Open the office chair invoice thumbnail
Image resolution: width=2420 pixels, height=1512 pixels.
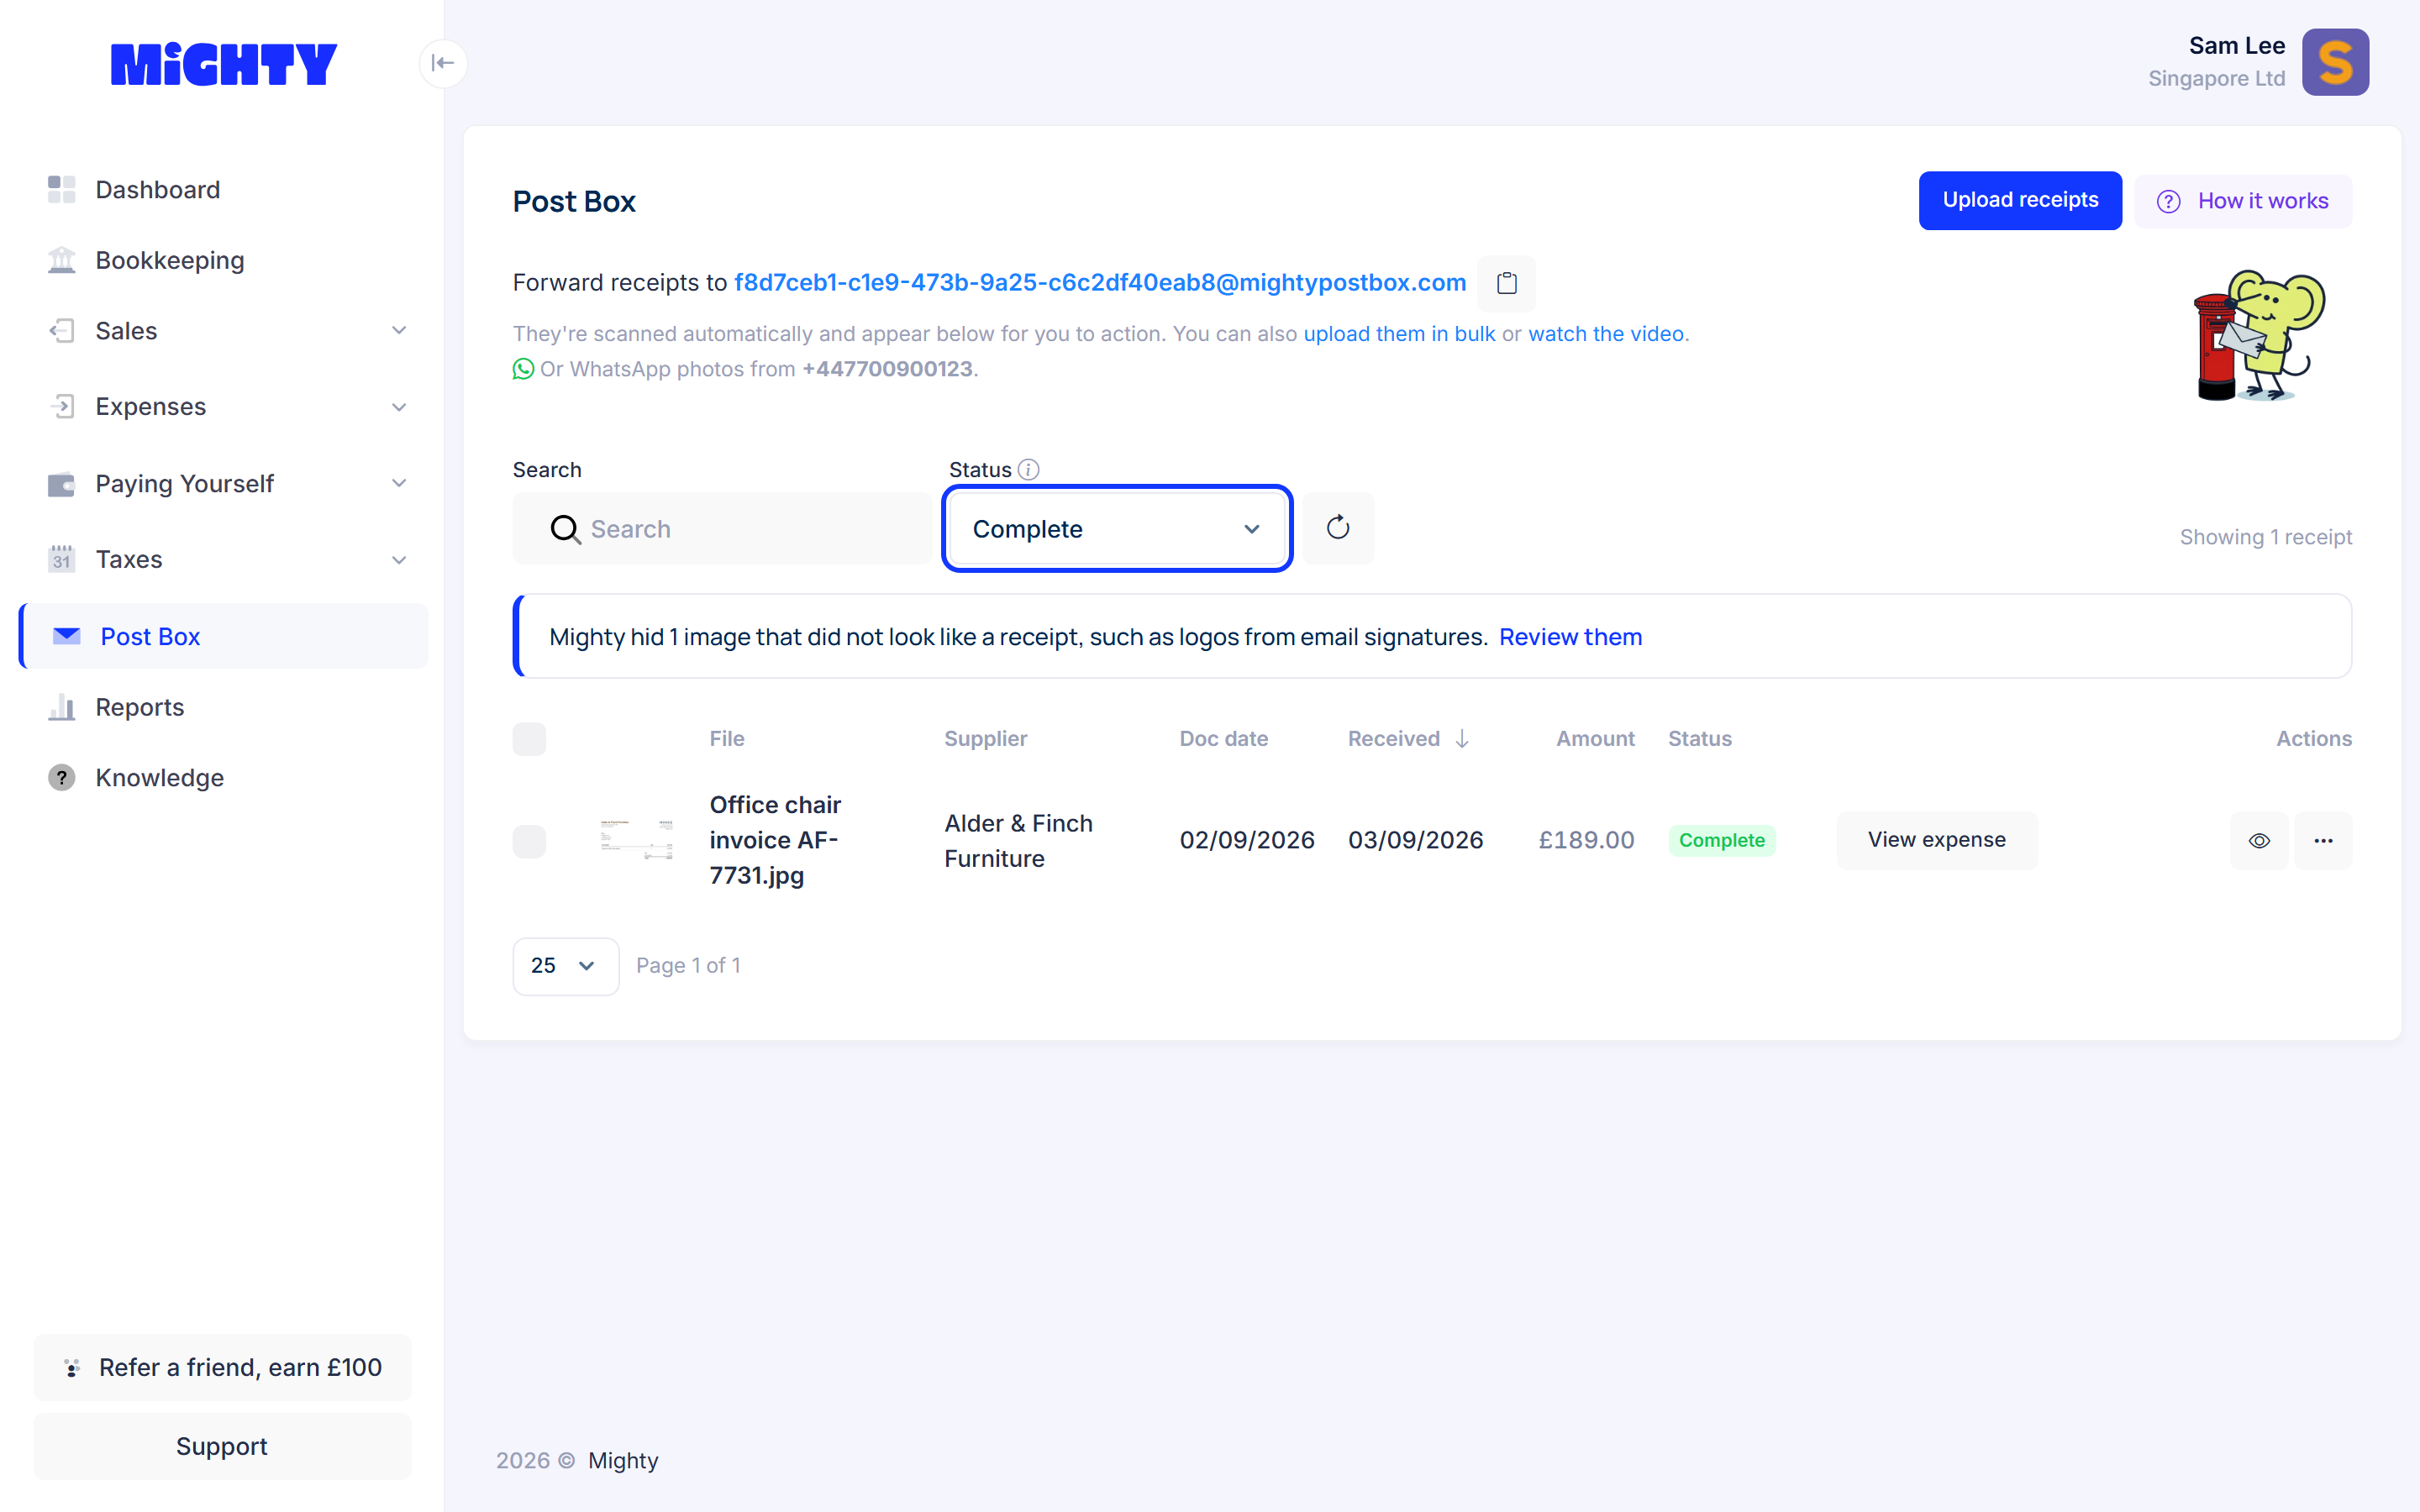click(x=637, y=841)
